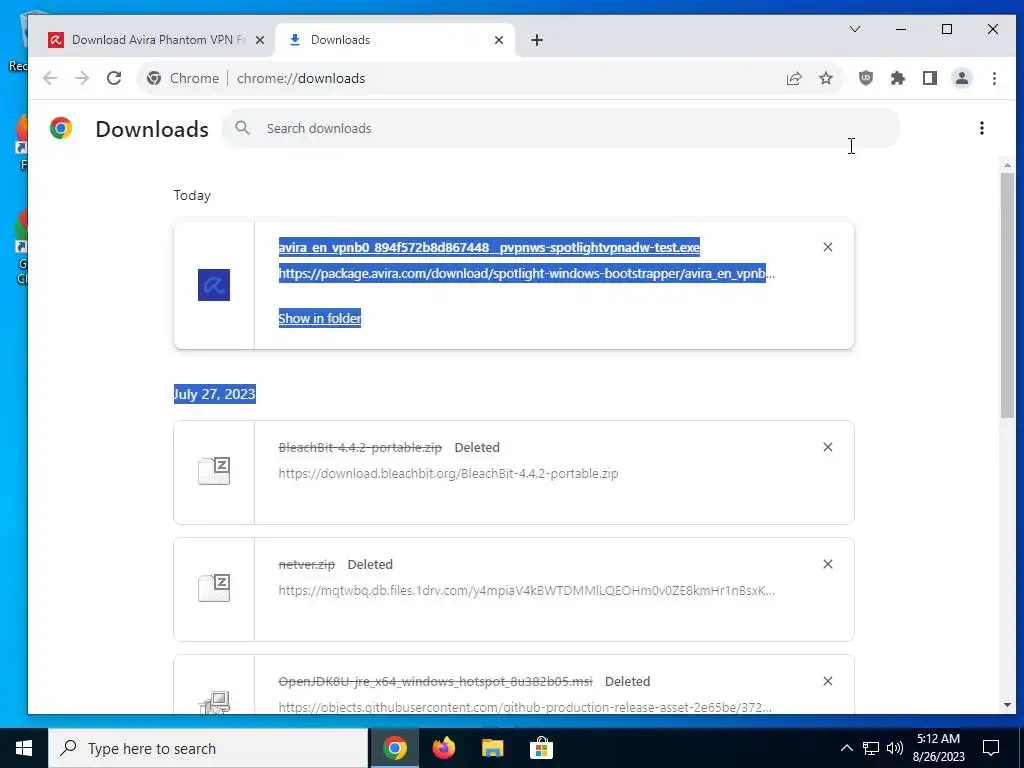The height and width of the screenshot is (768, 1024).
Task: Click the Today heading
Action: coord(192,195)
